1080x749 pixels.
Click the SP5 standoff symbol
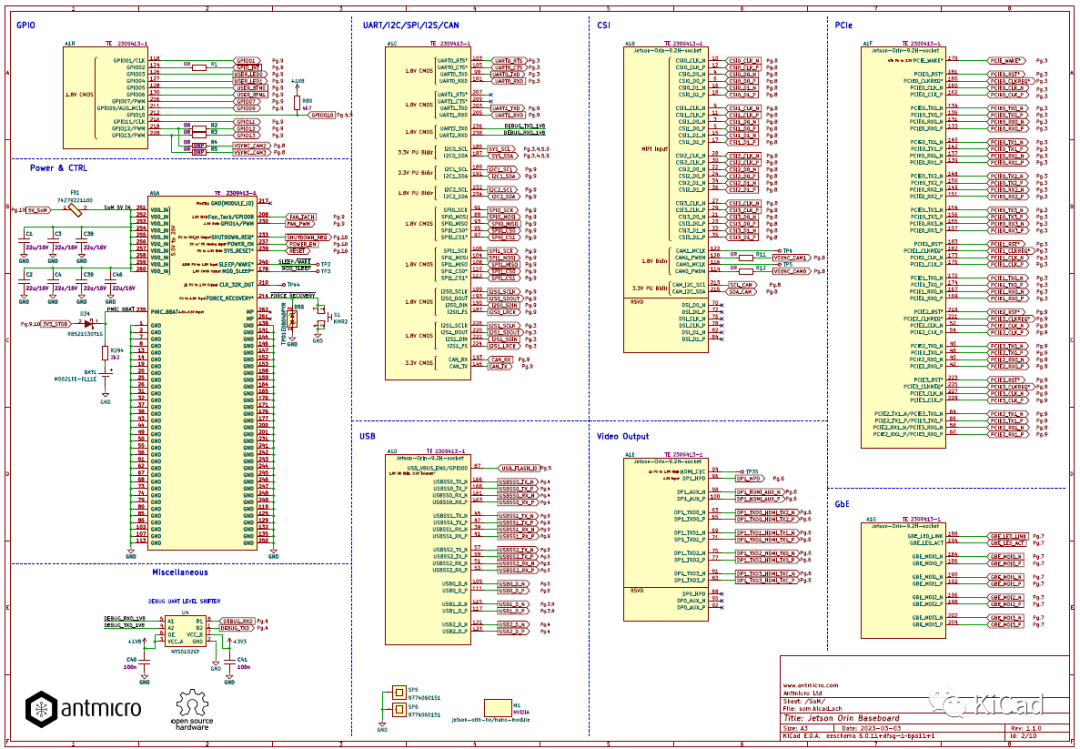click(398, 692)
